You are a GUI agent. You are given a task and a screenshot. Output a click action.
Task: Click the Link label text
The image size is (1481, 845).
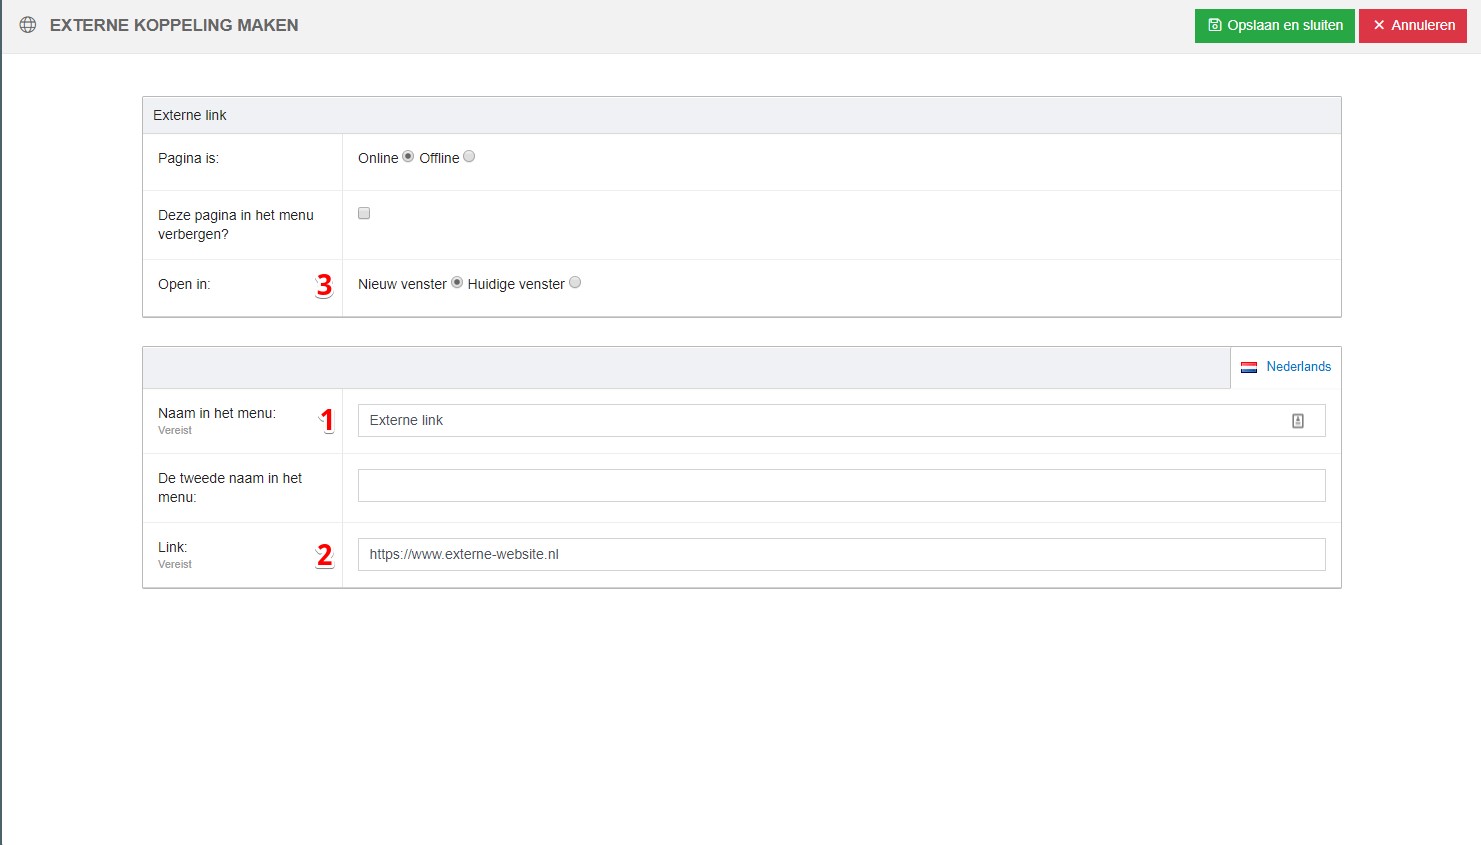pos(172,547)
